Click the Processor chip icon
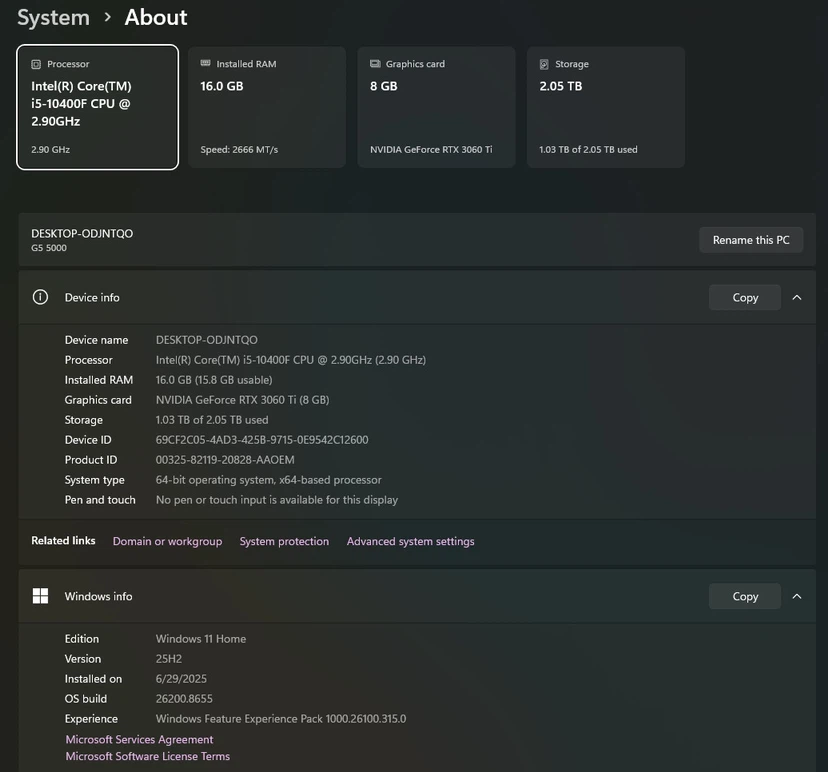Viewport: 828px width, 772px height. [x=36, y=64]
